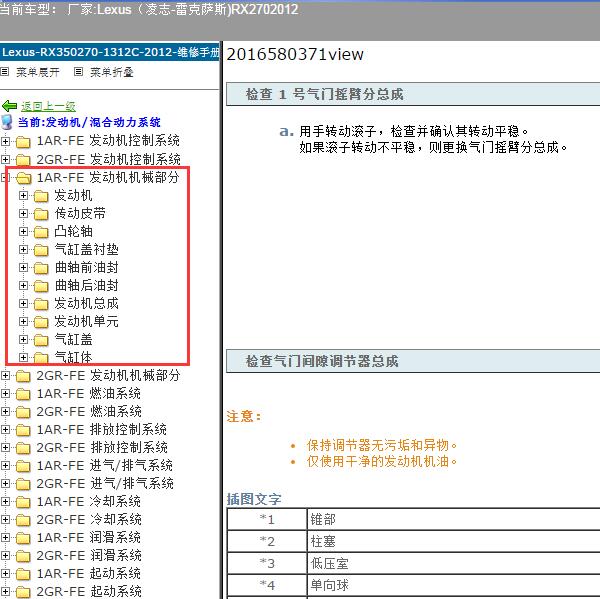Click table cell 单向球

pos(453,585)
